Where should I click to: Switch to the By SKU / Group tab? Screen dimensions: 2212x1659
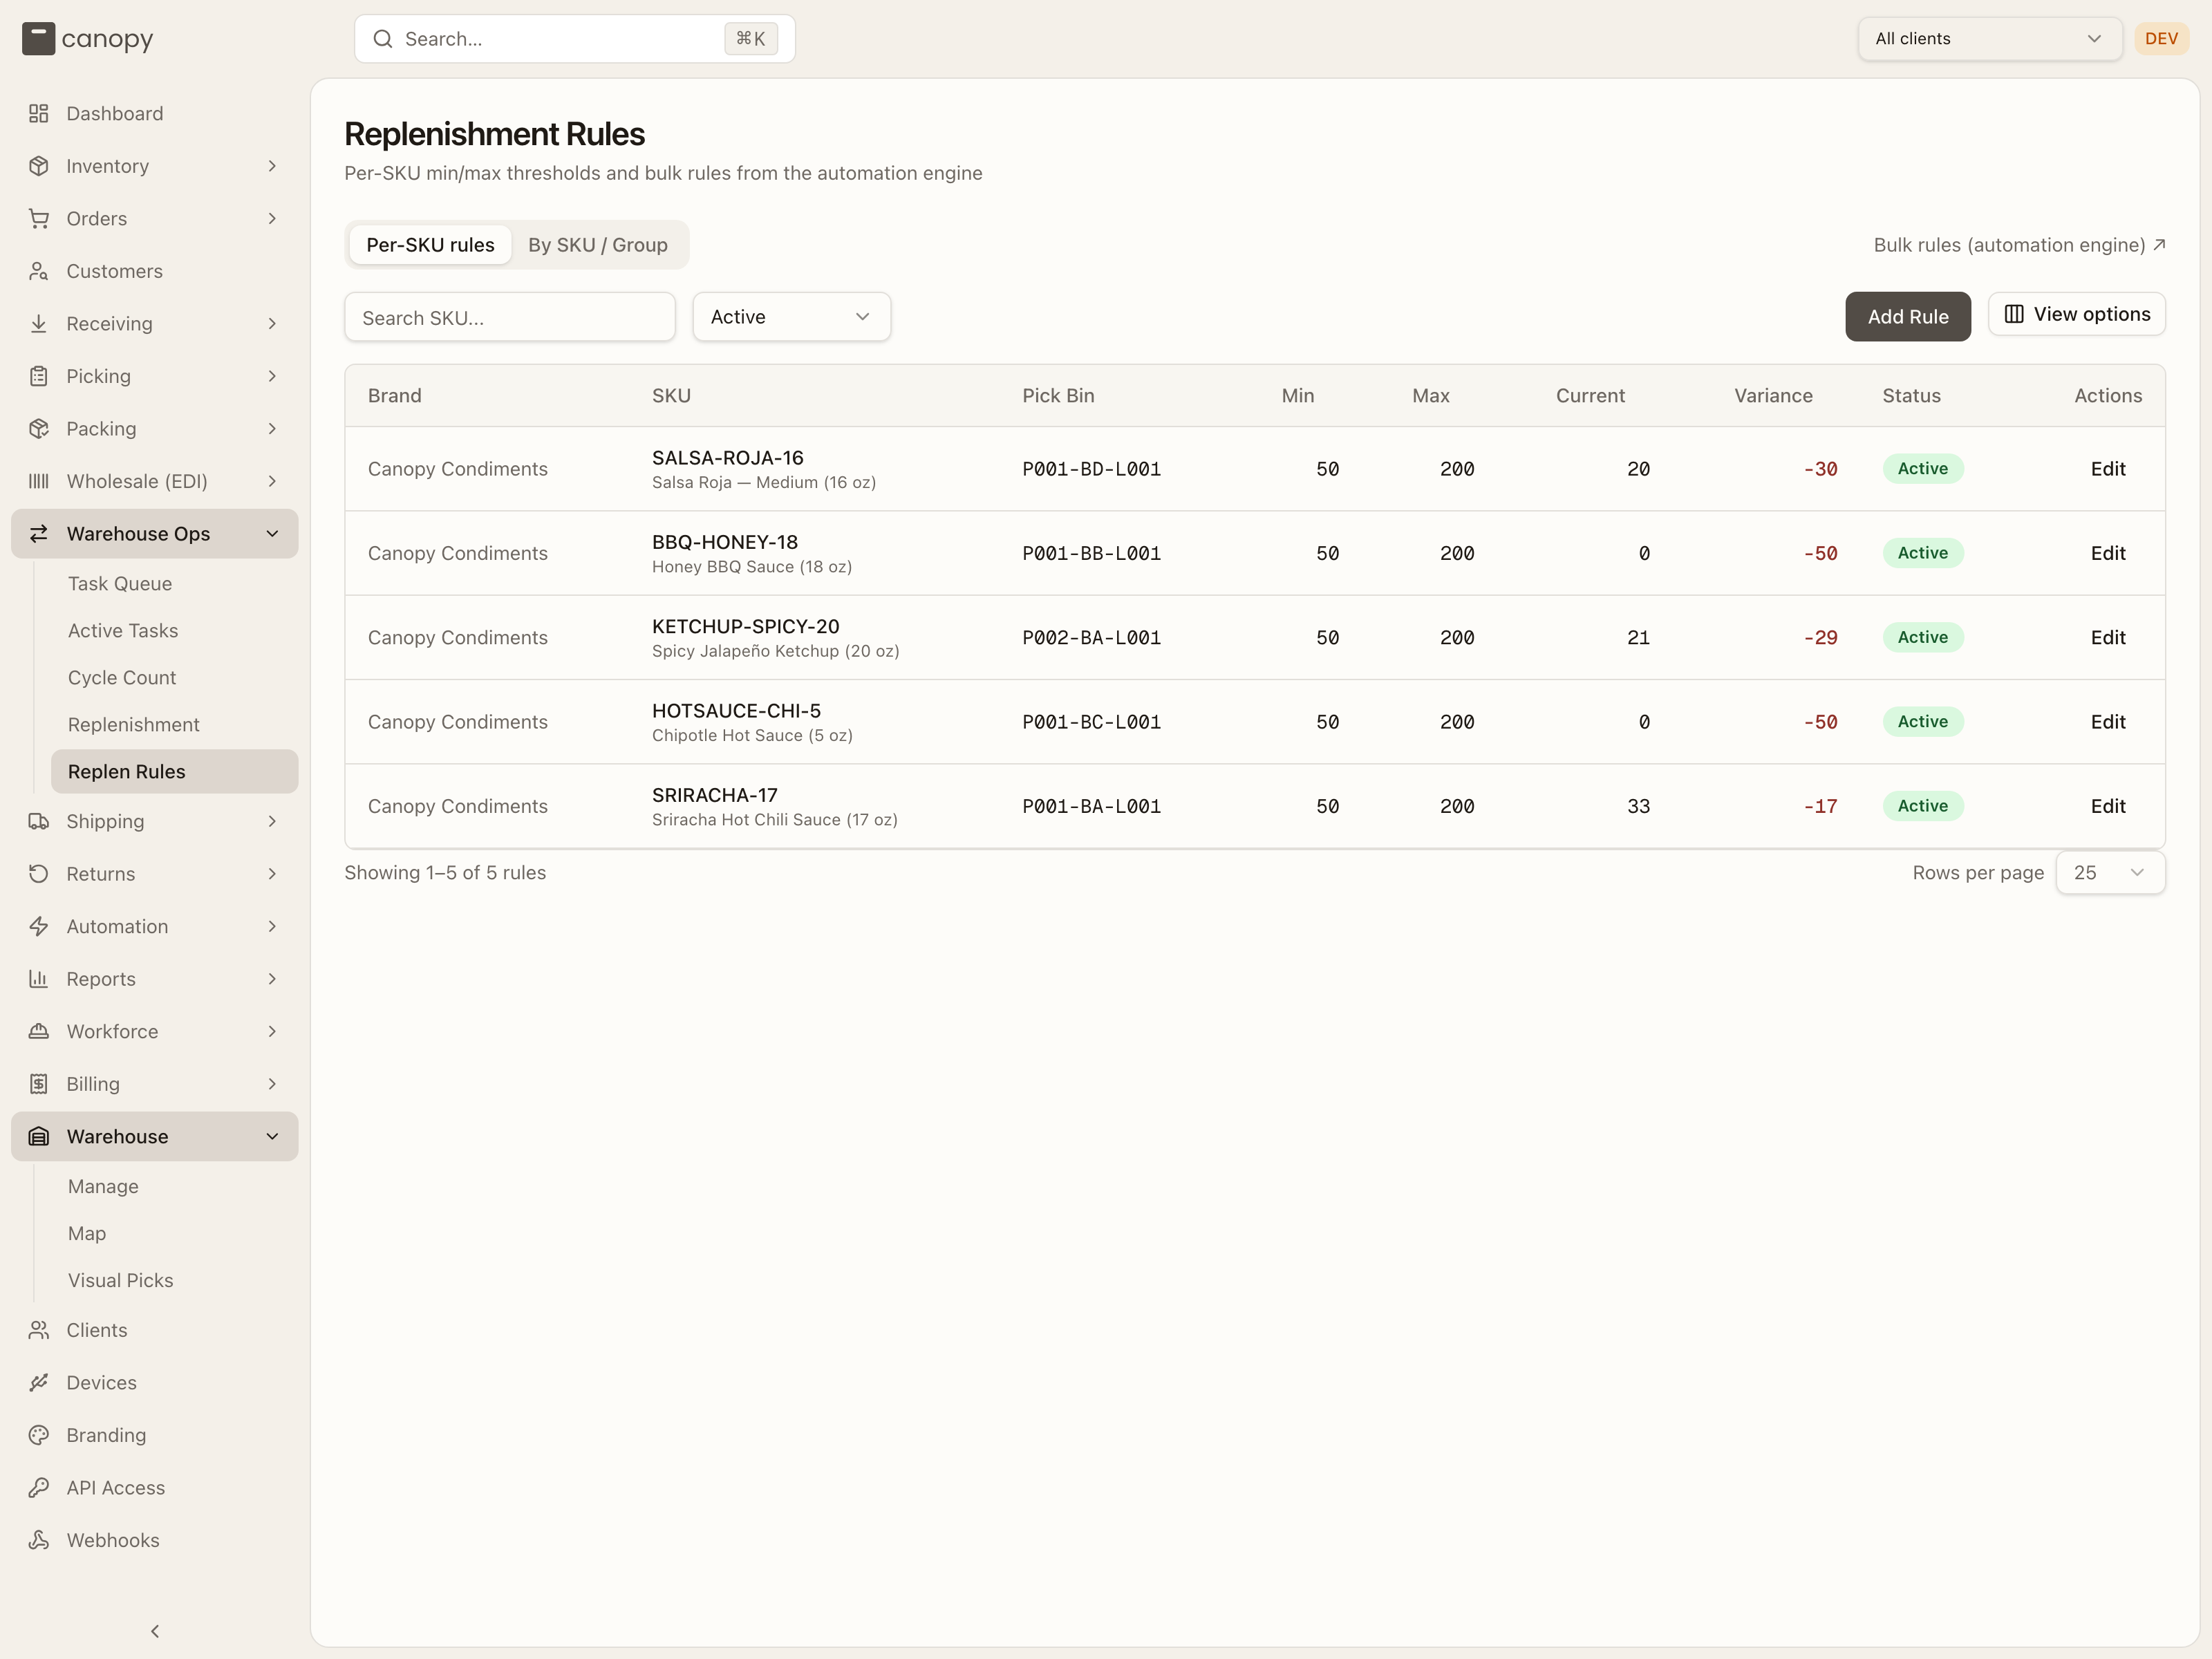(598, 245)
